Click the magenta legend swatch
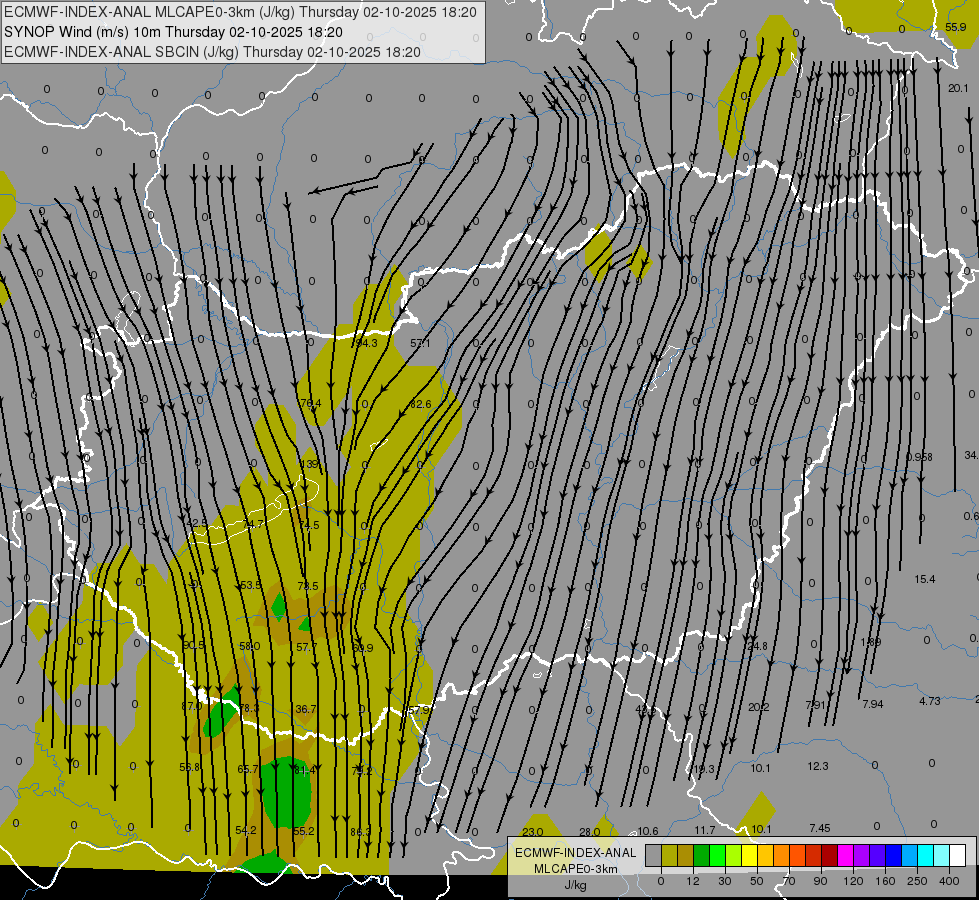The width and height of the screenshot is (979, 900). pyautogui.click(x=846, y=855)
